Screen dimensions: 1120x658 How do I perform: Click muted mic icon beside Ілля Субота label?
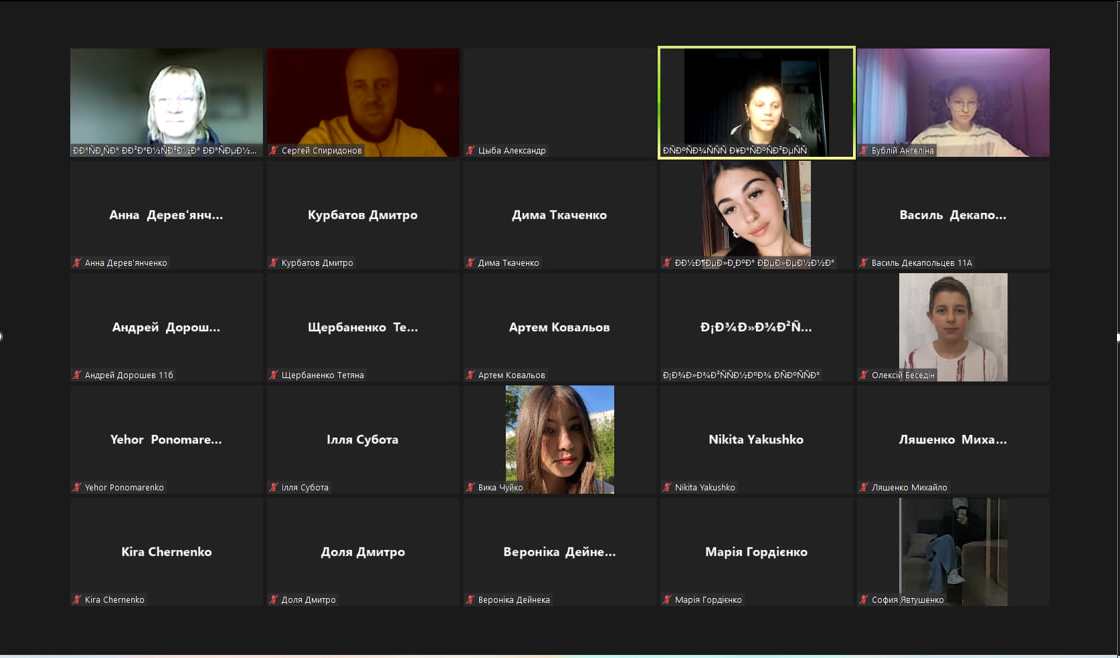coord(274,487)
